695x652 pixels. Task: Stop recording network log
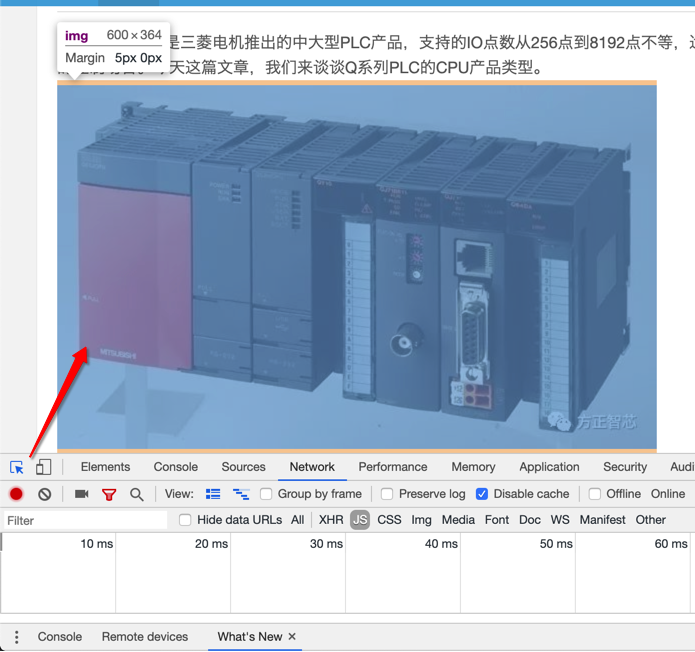point(16,494)
